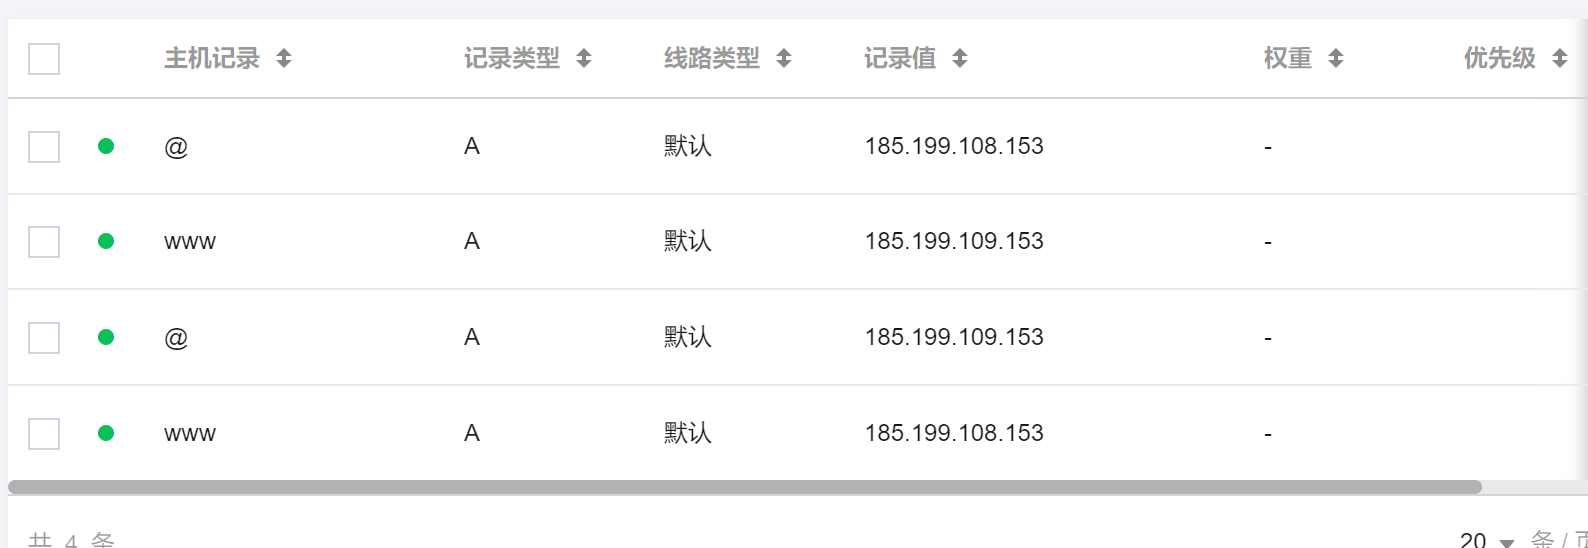Click the 主机记录 column header label
Screen dimensions: 1588x548
coord(212,59)
